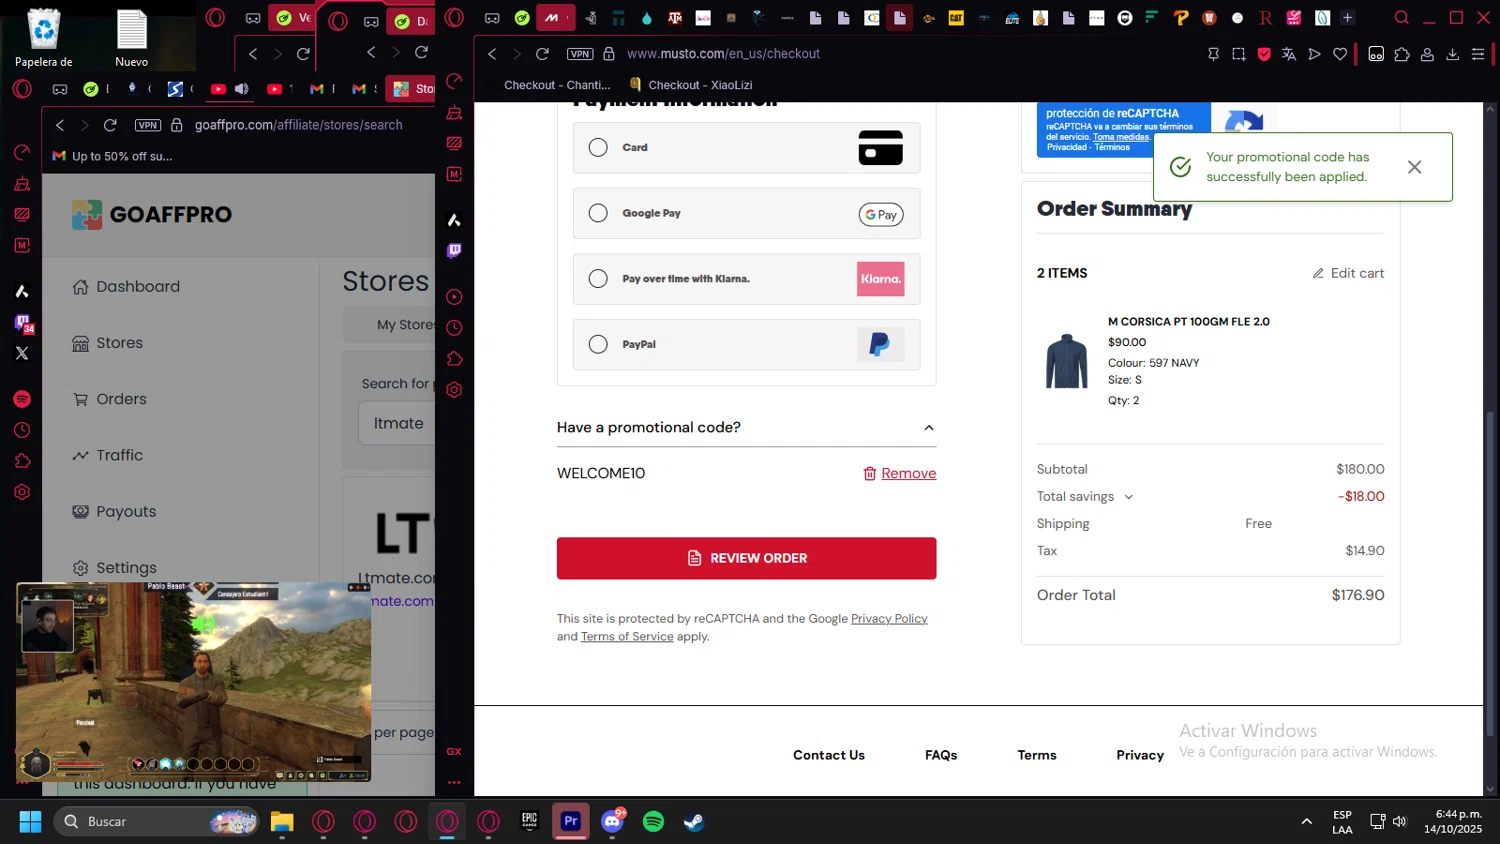
Task: Open Spotify icon in GoAffPro window sidebar
Action: 22,399
